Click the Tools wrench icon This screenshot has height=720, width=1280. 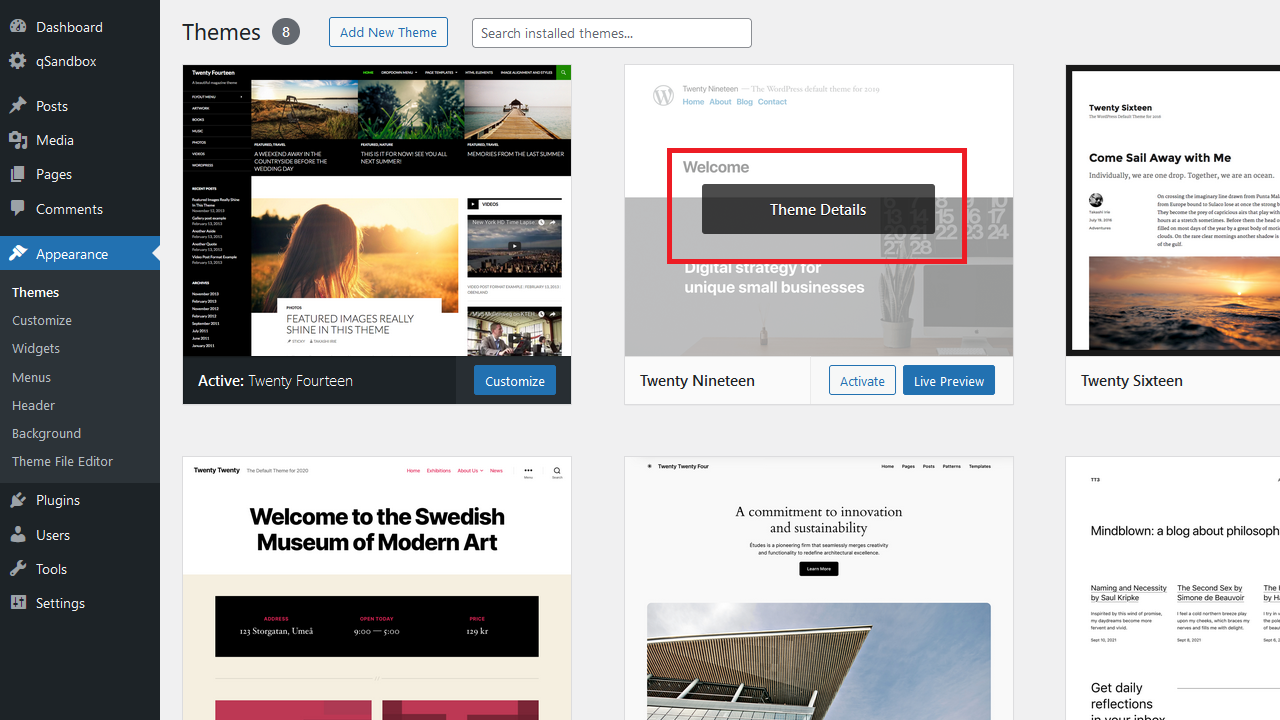(x=18, y=569)
